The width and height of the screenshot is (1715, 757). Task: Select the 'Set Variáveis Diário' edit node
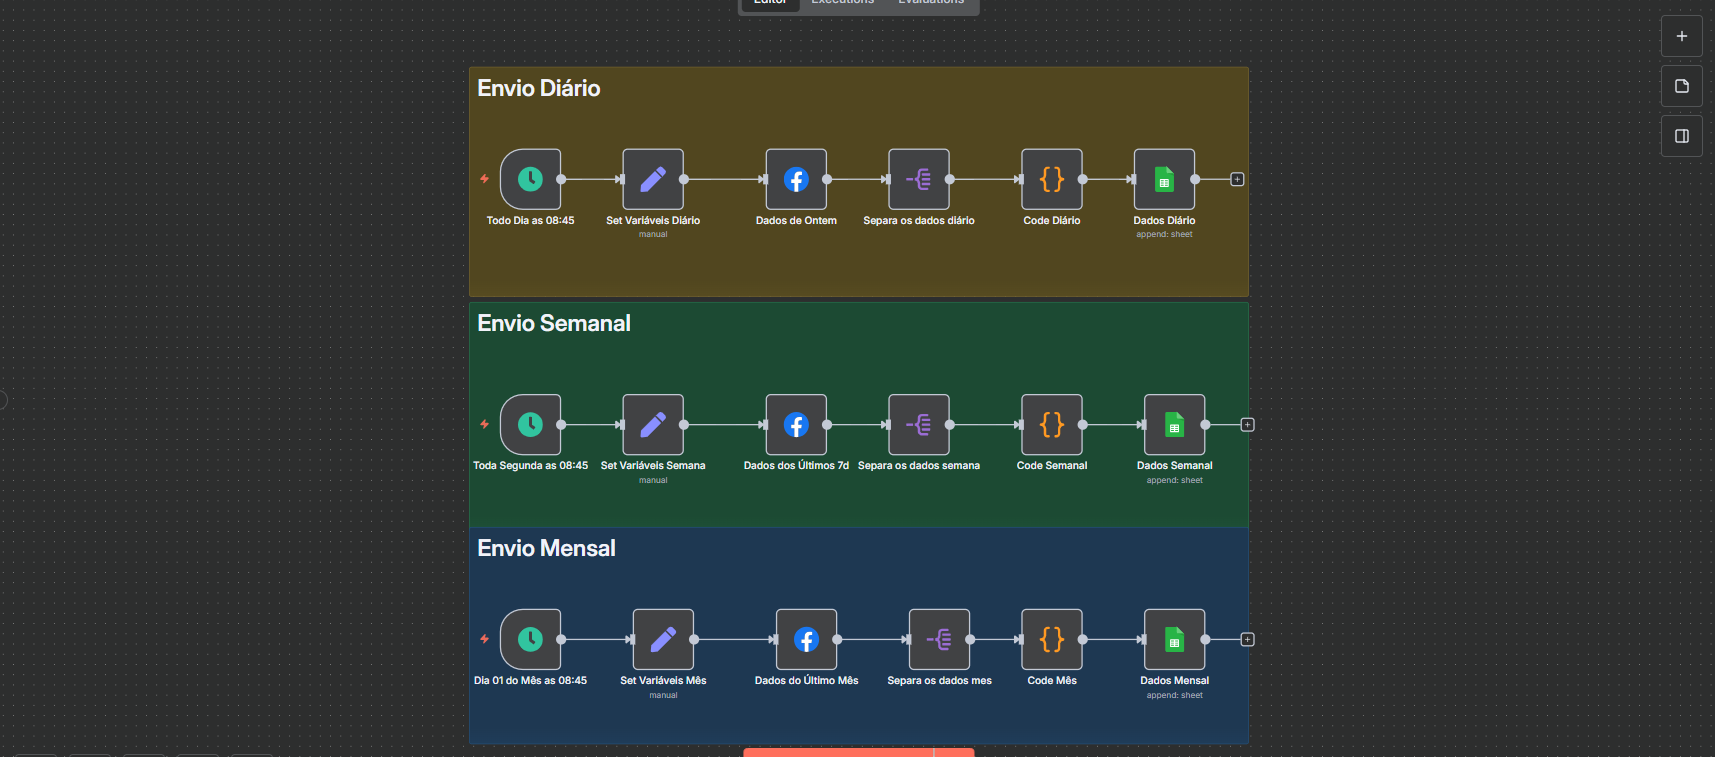coord(653,179)
